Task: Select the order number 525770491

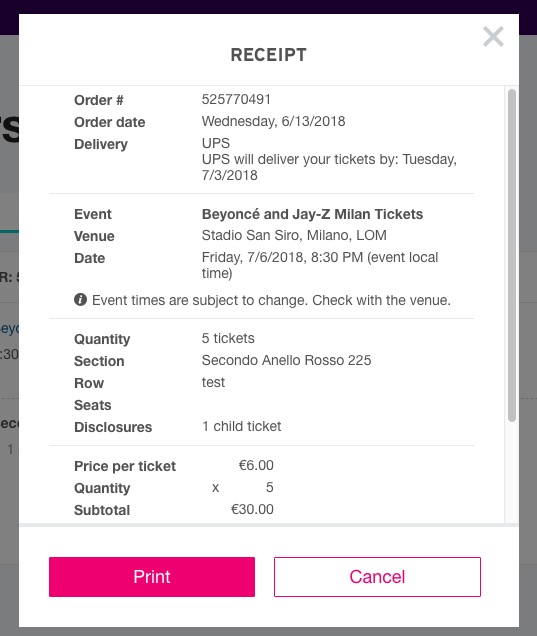Action: click(236, 99)
